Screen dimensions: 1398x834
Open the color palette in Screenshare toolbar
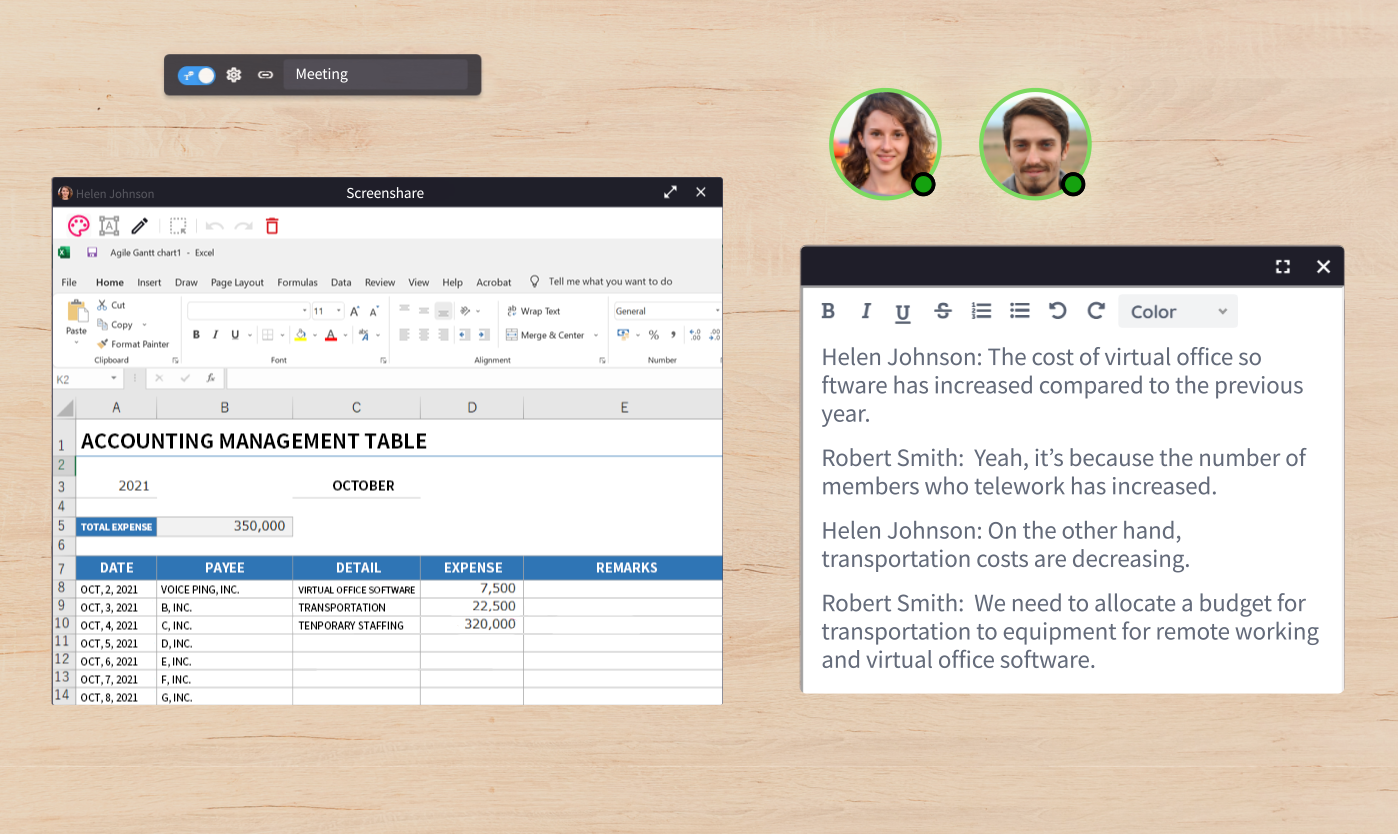[79, 226]
